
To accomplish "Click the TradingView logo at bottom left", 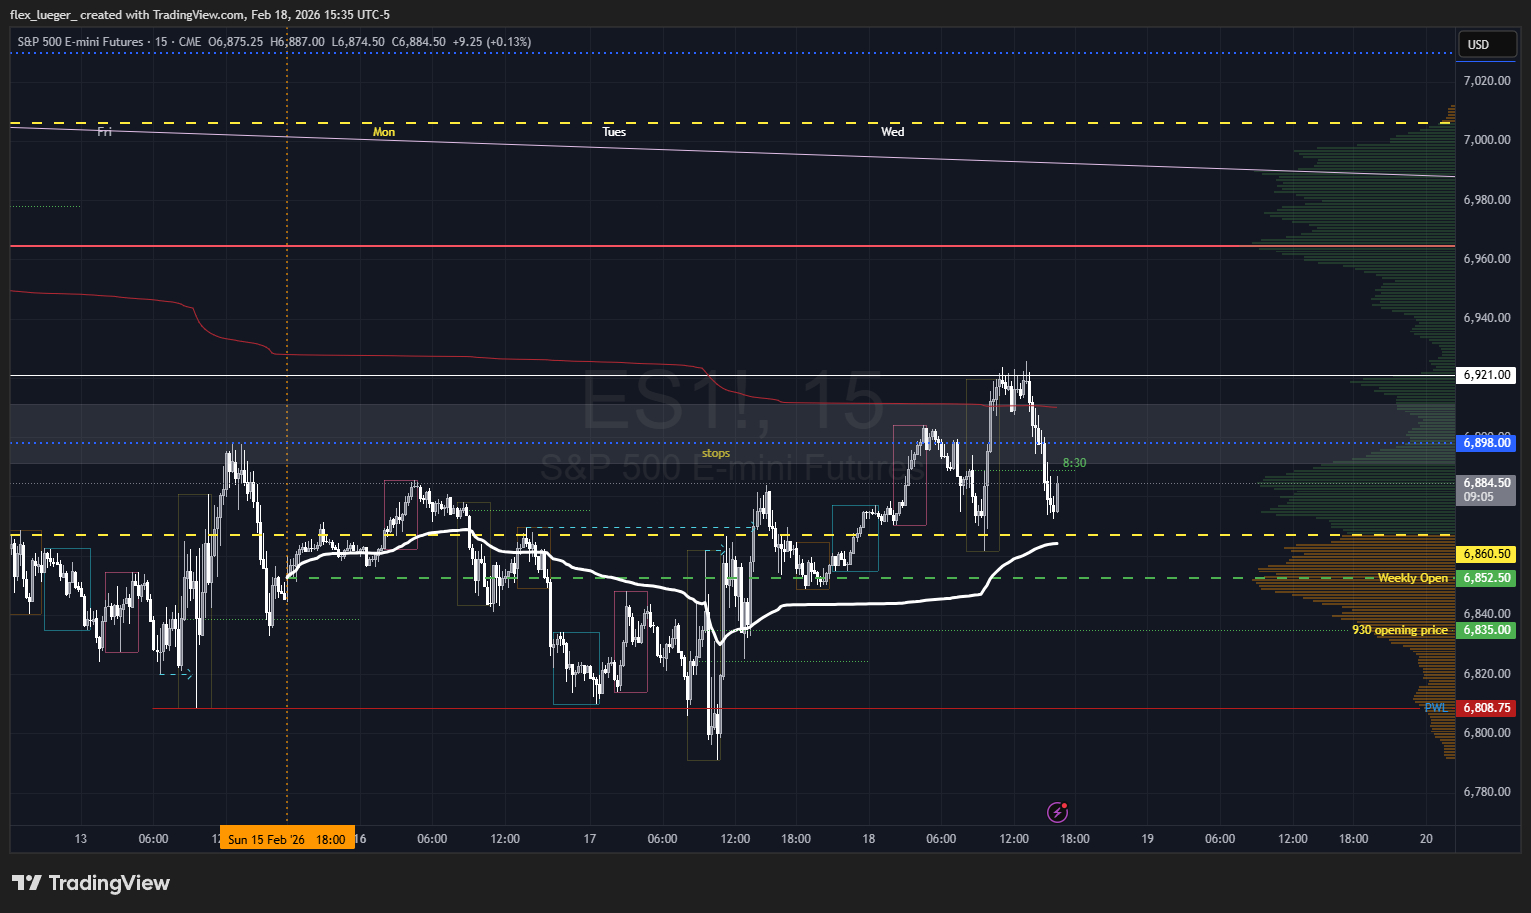I will pos(91,883).
